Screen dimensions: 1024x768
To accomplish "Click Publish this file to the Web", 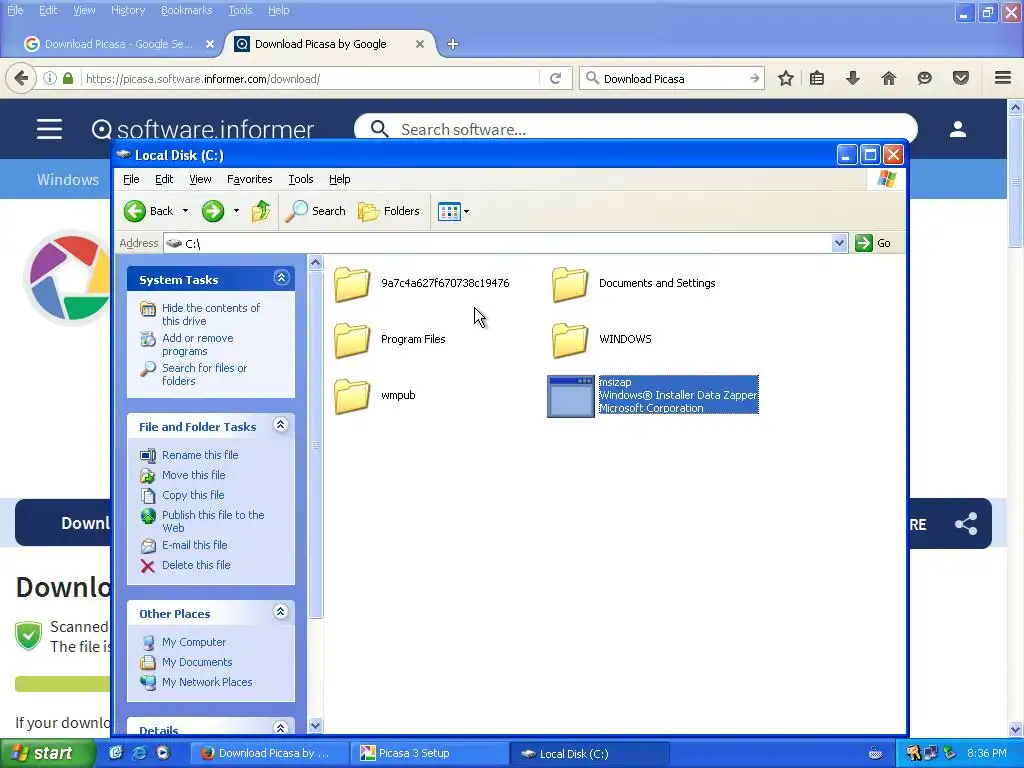I will (213, 521).
